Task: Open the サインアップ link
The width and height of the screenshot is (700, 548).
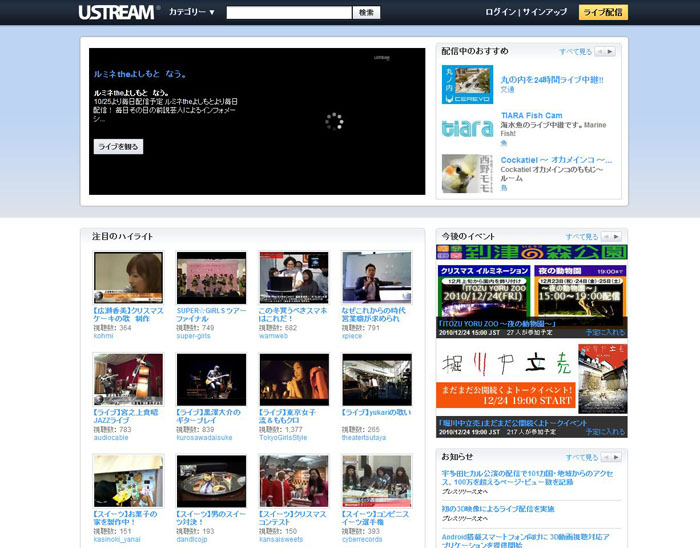Action: click(x=545, y=12)
